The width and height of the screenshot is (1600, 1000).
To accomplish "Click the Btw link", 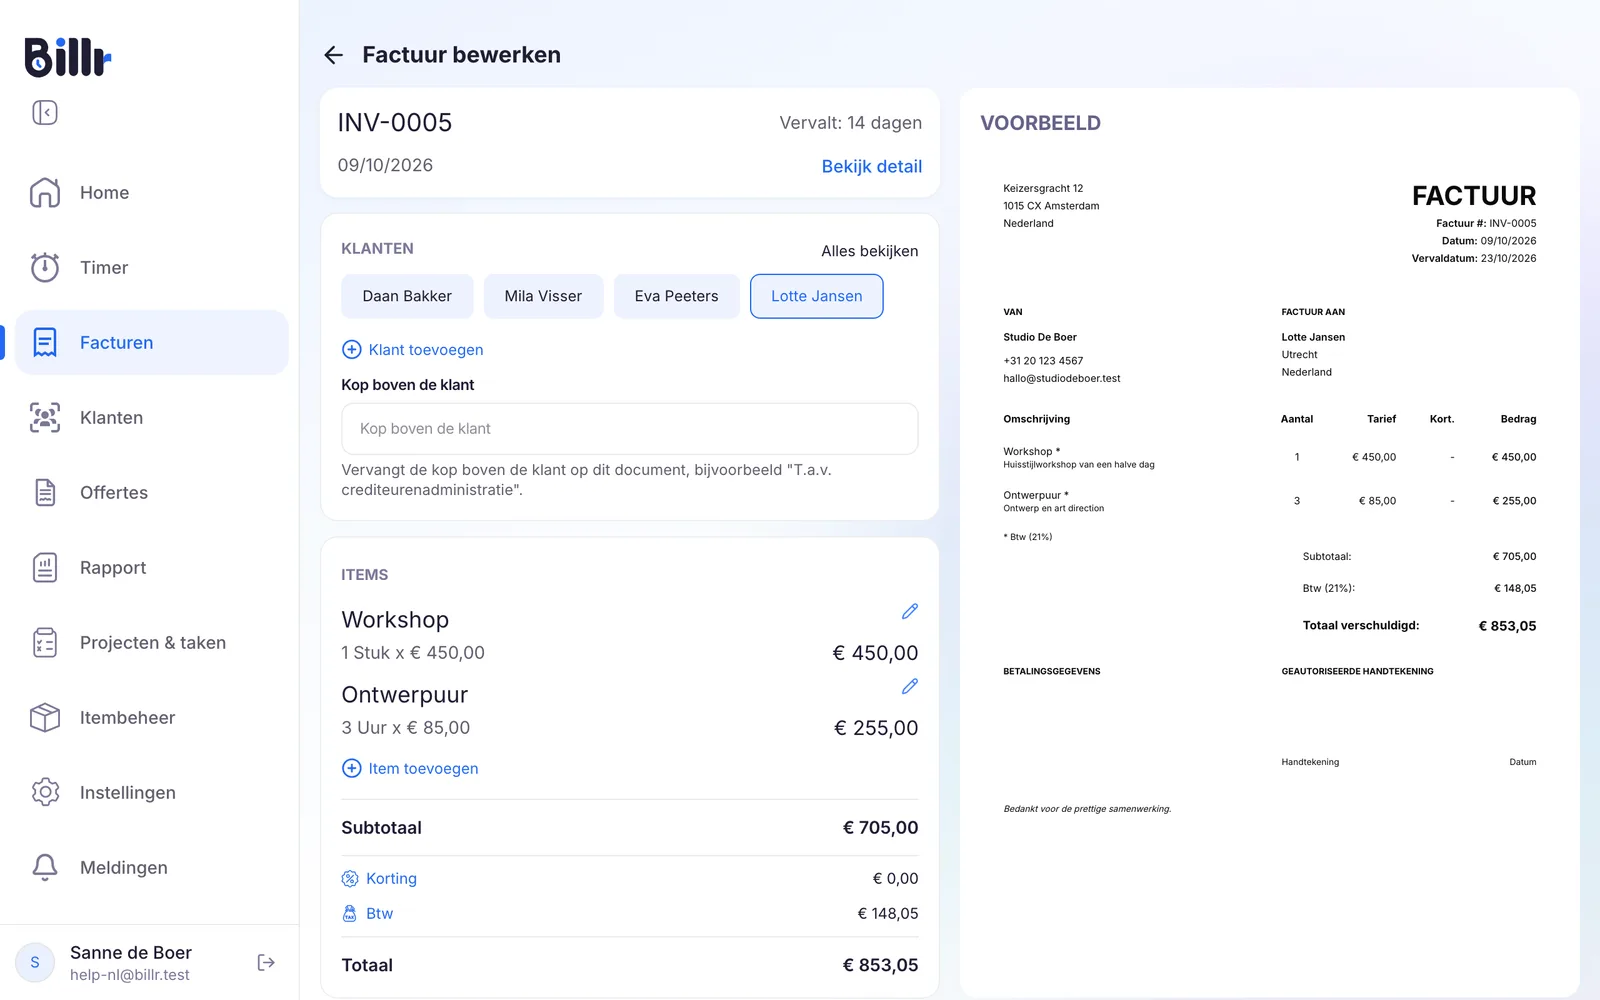I will coord(367,913).
